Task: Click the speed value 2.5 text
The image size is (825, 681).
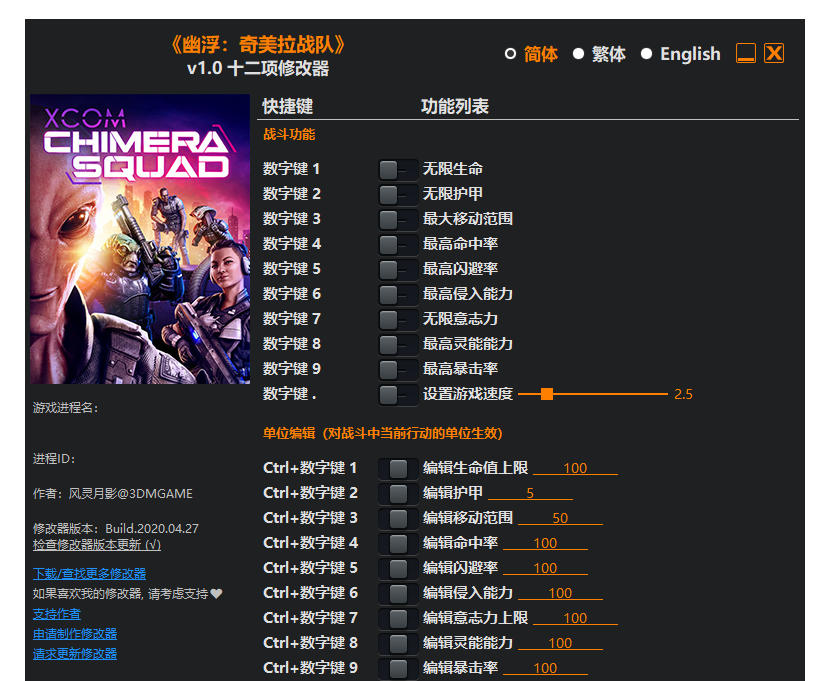Action: click(x=683, y=394)
